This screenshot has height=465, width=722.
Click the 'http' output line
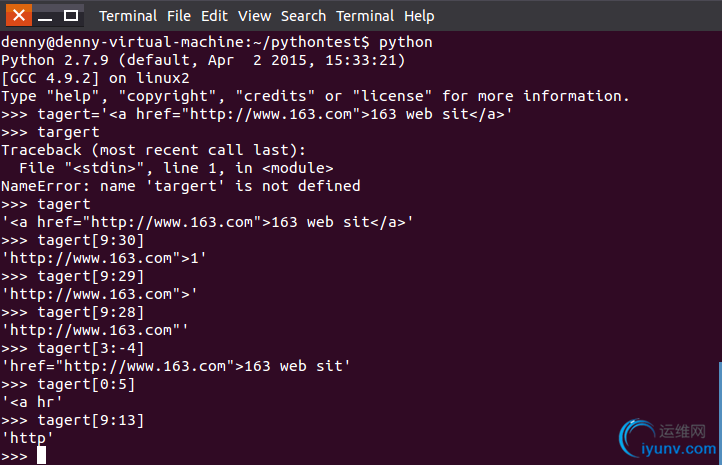27,438
